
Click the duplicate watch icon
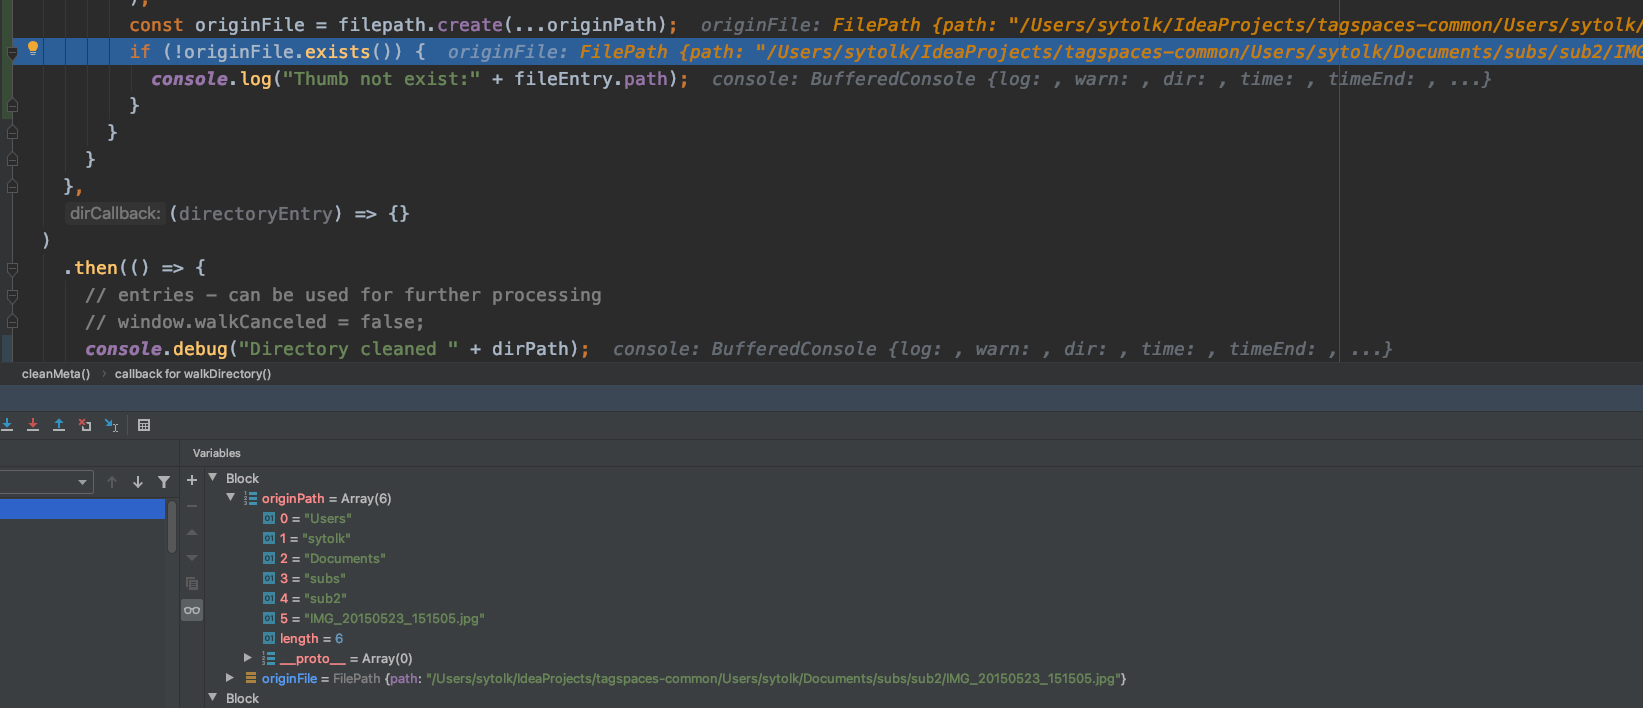click(192, 584)
